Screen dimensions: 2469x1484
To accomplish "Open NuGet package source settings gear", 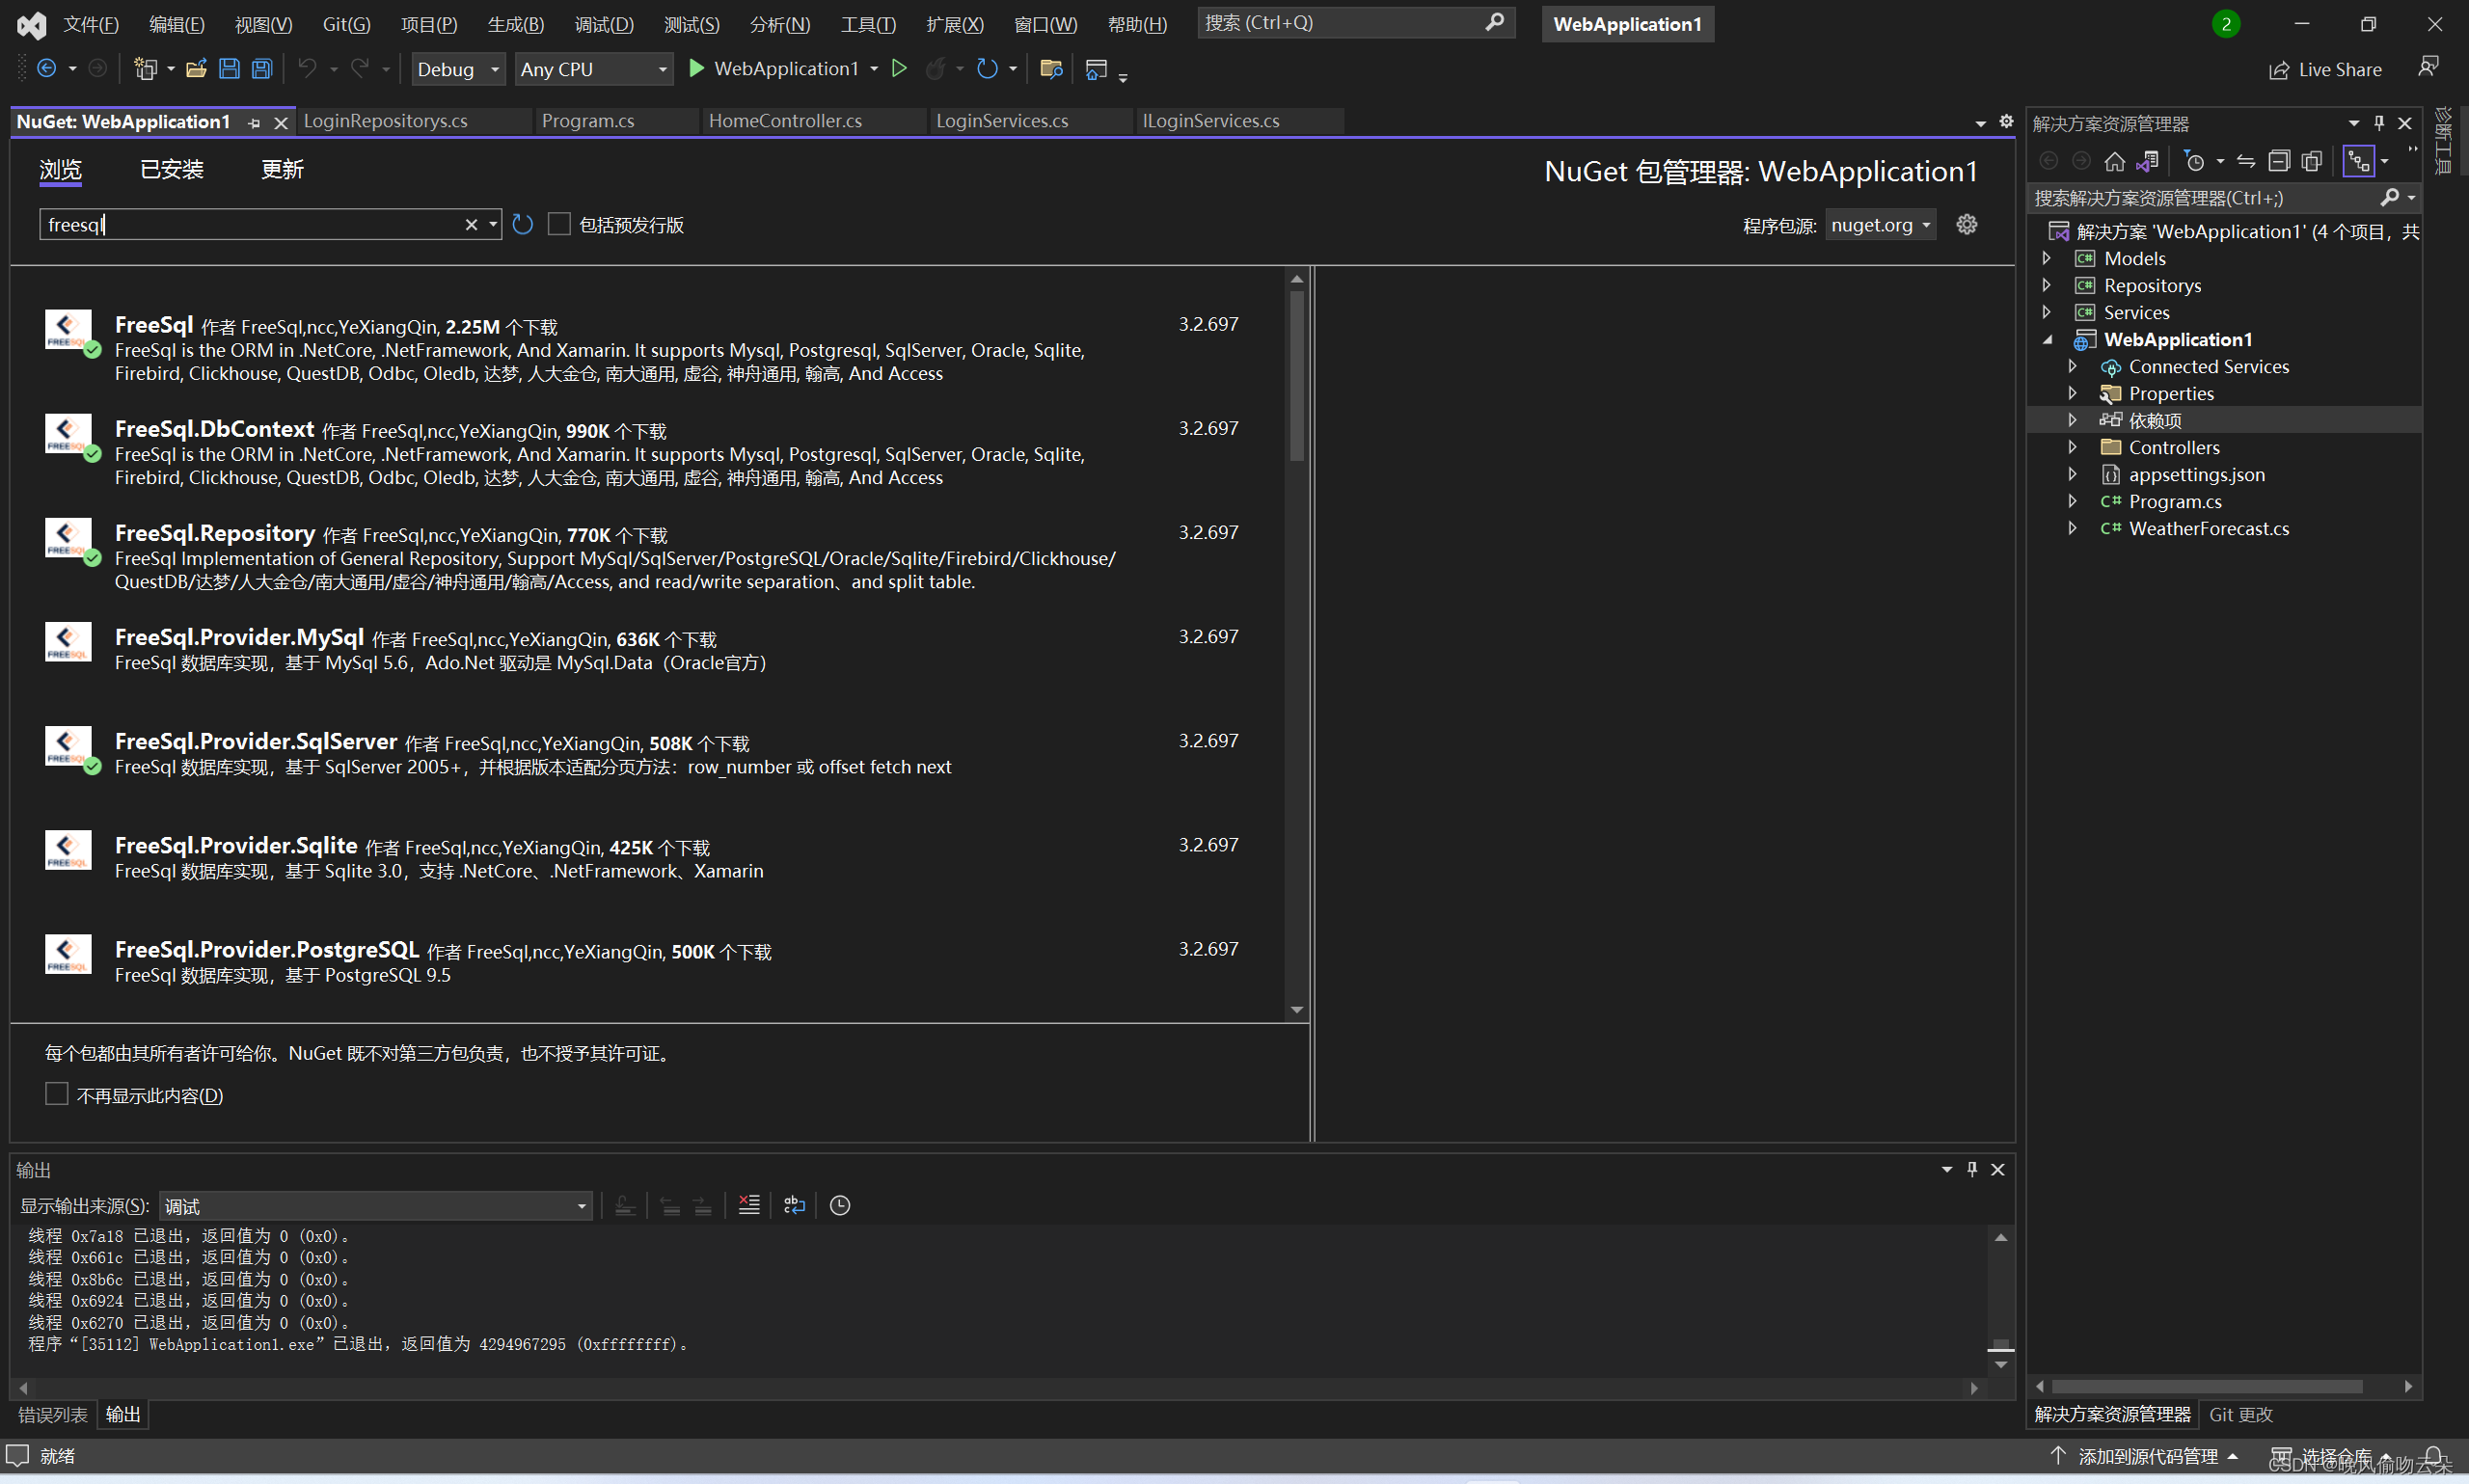I will pyautogui.click(x=1967, y=224).
